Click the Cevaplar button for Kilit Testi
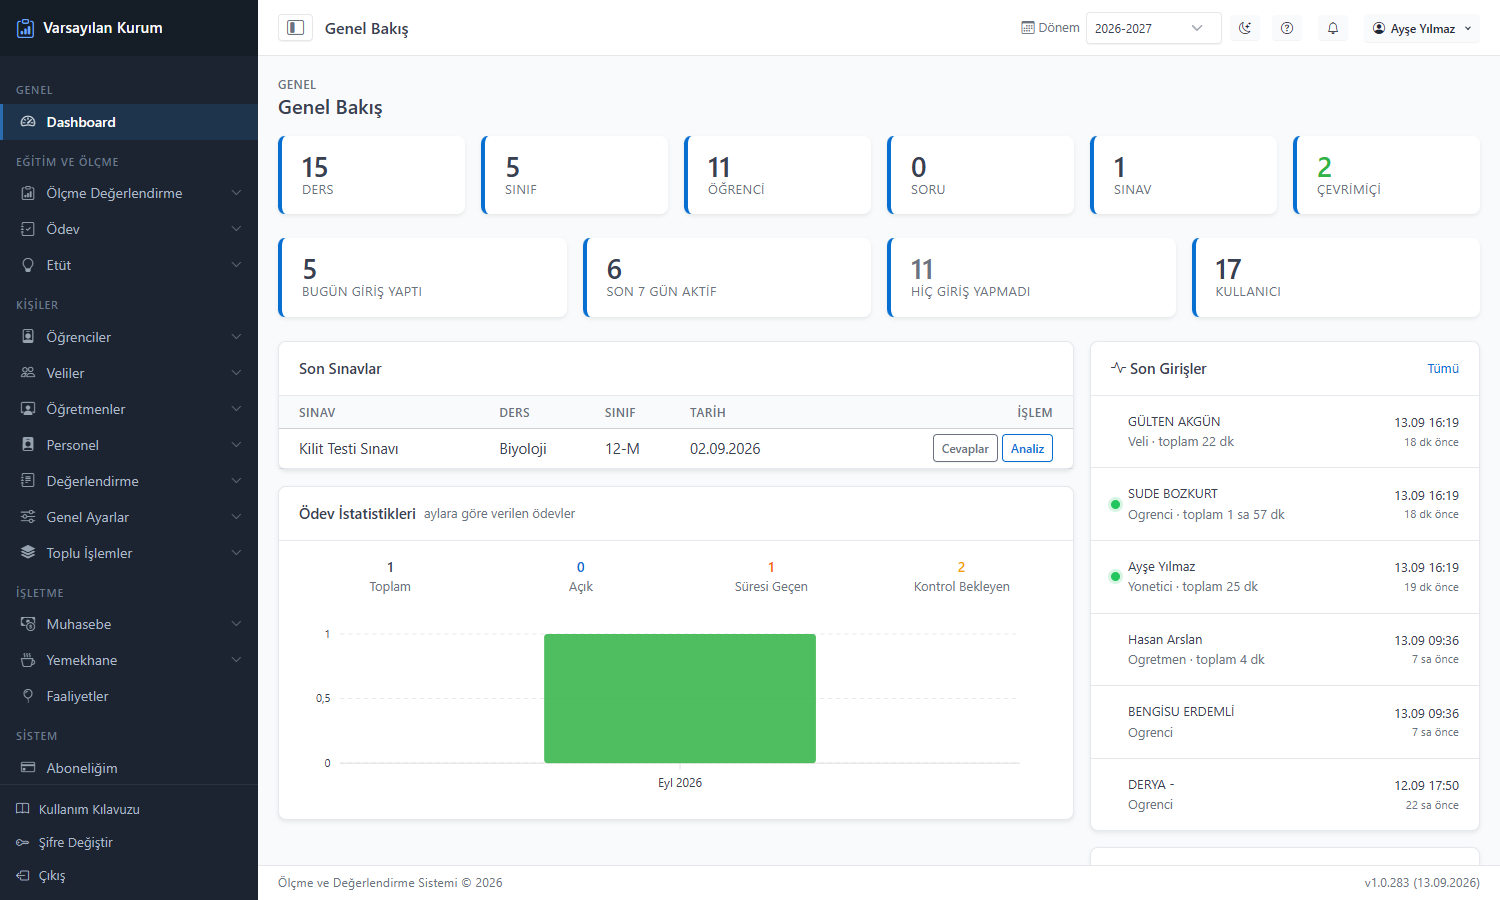This screenshot has width=1500, height=900. click(965, 448)
